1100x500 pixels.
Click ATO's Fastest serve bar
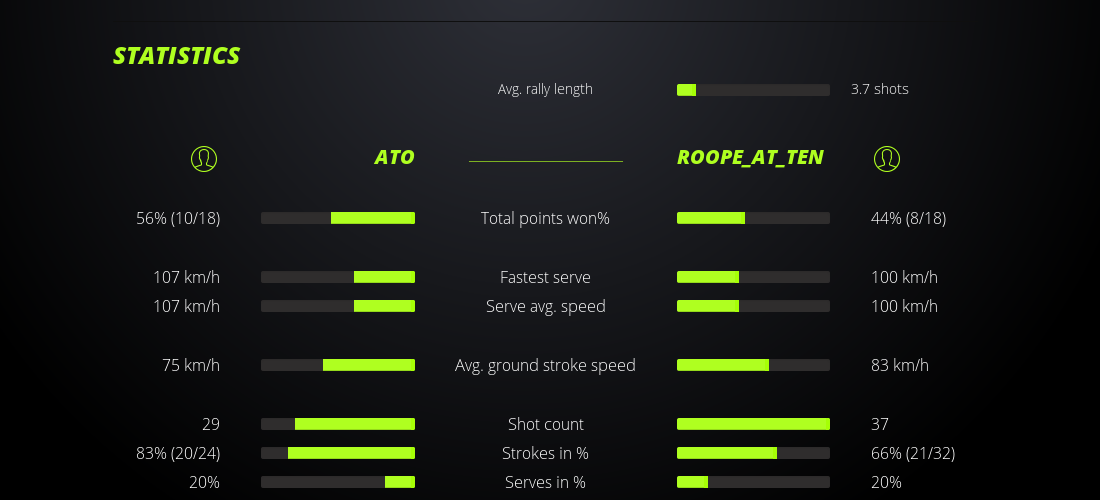point(338,277)
